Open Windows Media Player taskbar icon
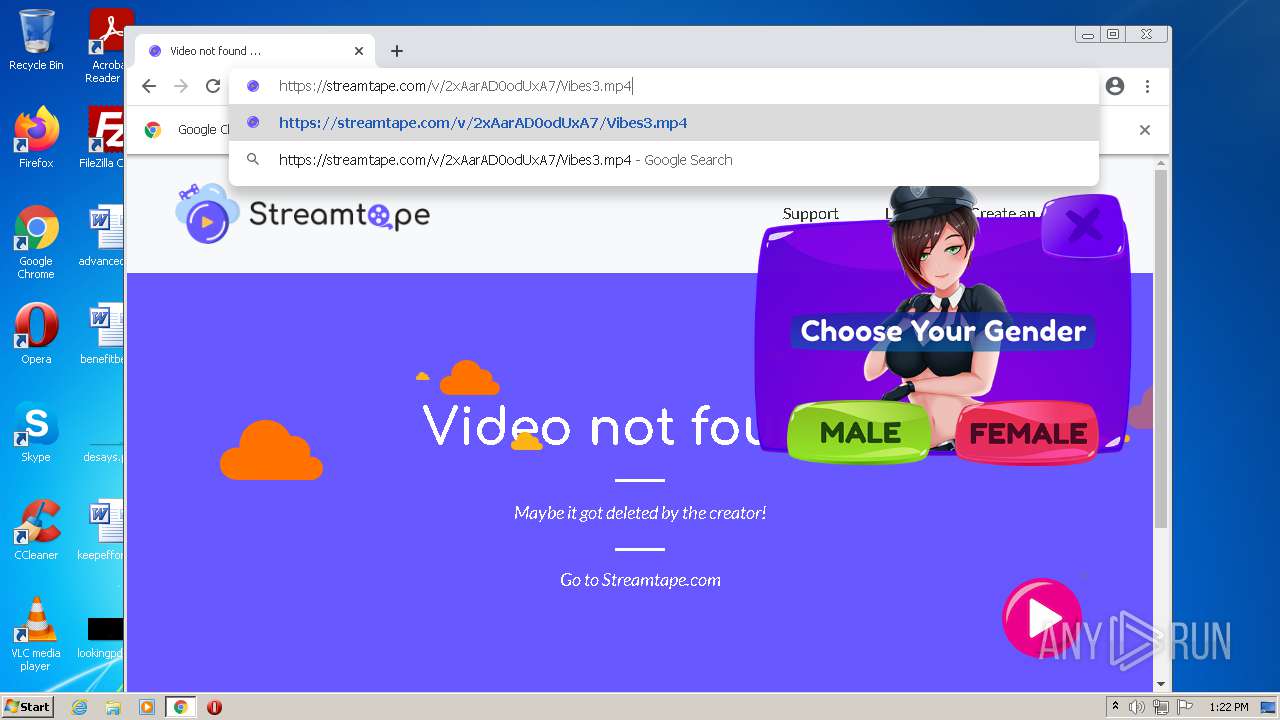Image resolution: width=1280 pixels, height=720 pixels. pos(147,707)
